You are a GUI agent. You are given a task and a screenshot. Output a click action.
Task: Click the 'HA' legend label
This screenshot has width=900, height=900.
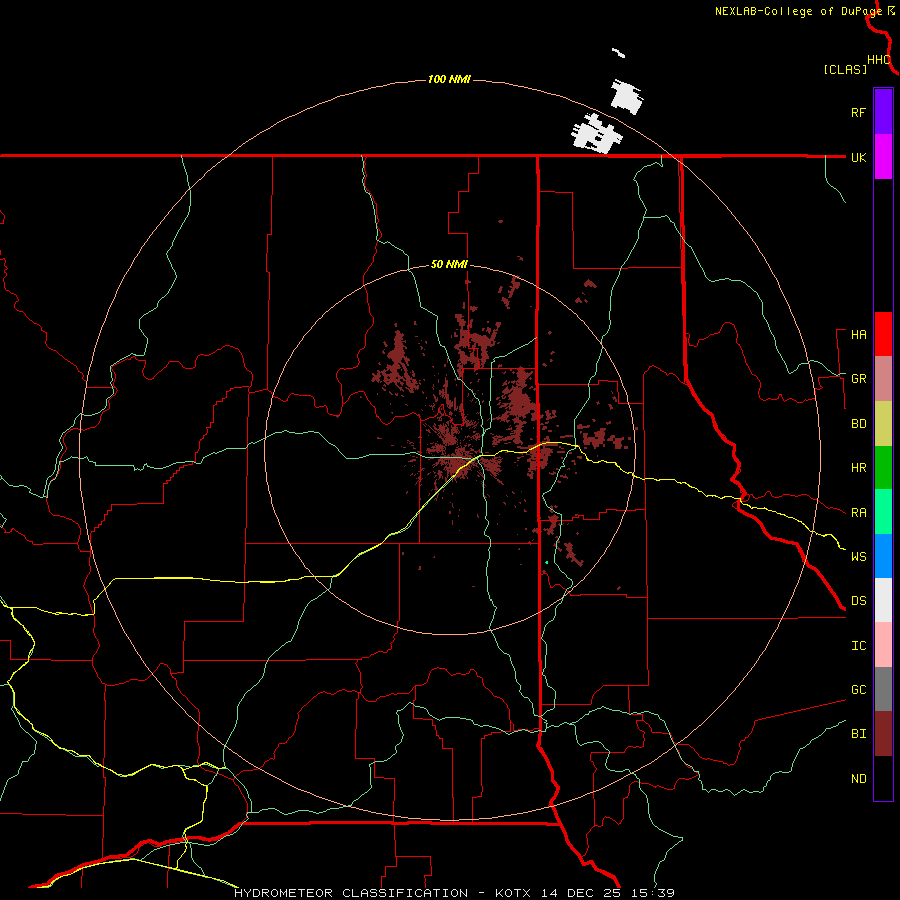[x=858, y=334]
